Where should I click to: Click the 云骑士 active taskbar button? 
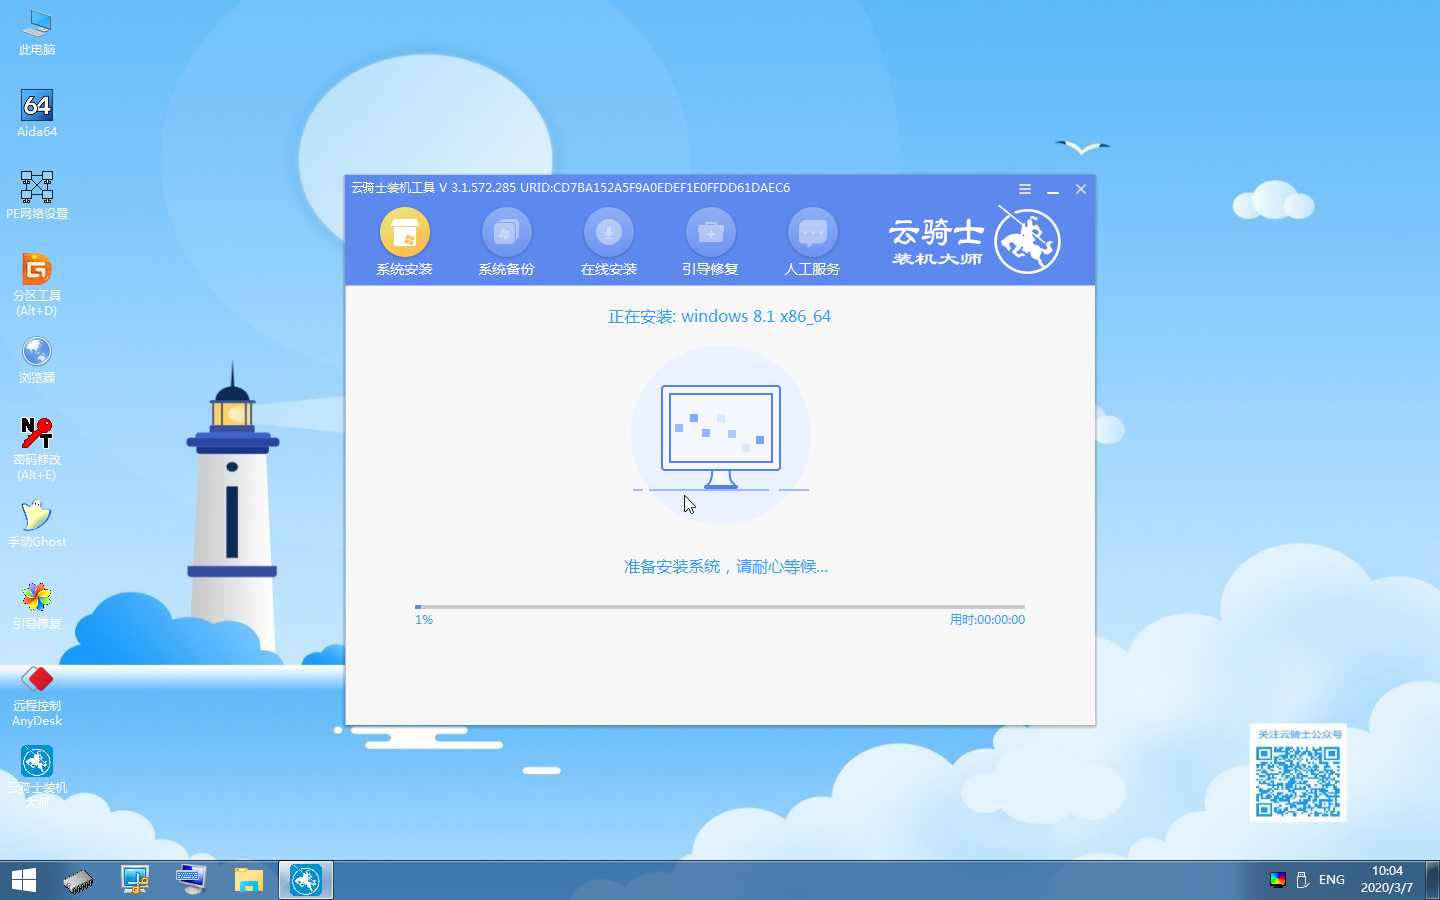(x=305, y=880)
